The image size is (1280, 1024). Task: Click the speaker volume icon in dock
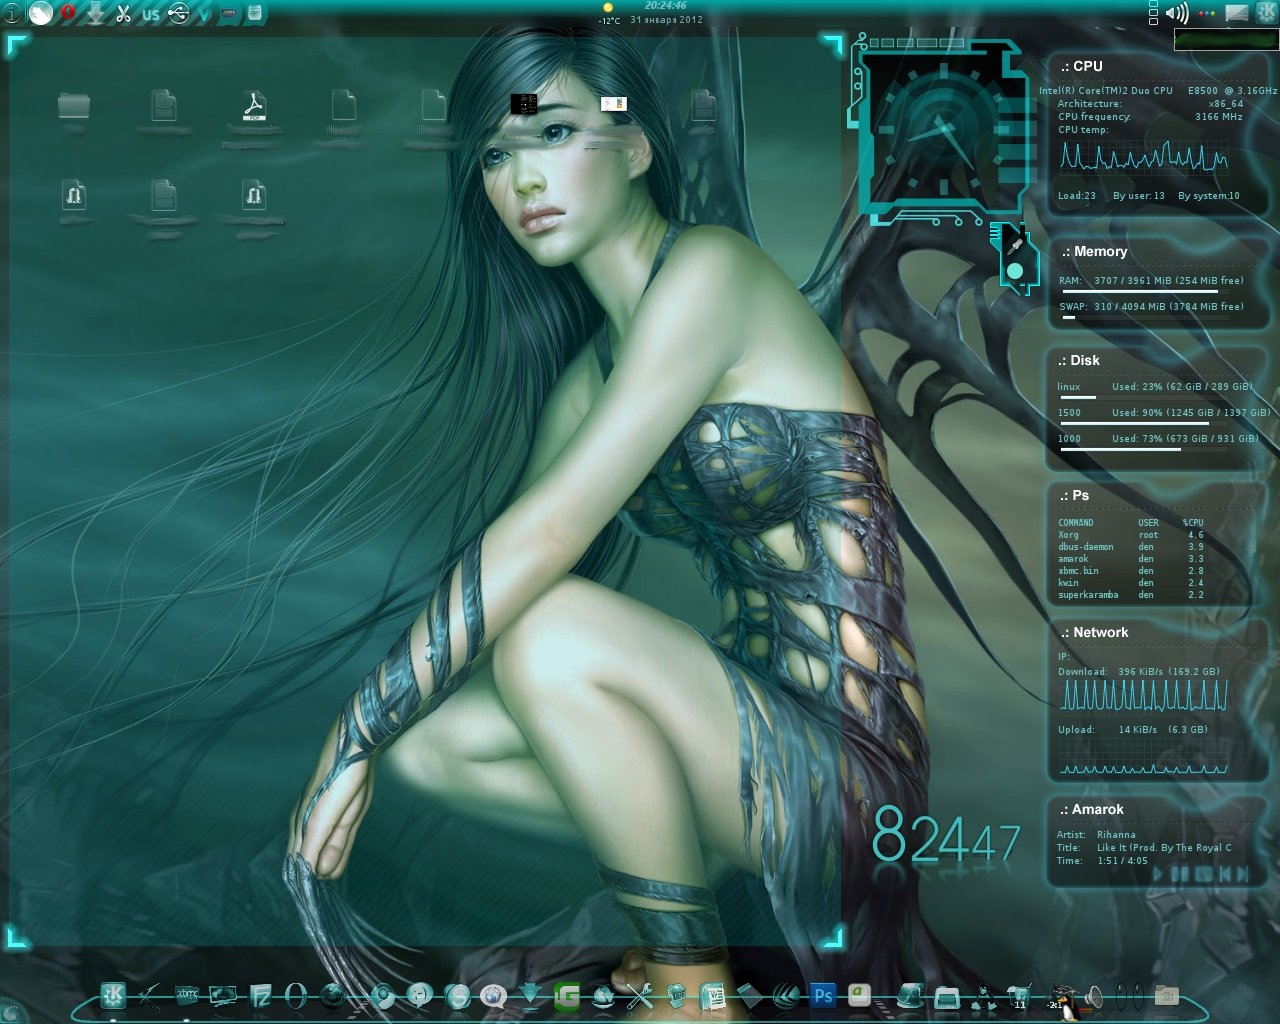click(1093, 996)
